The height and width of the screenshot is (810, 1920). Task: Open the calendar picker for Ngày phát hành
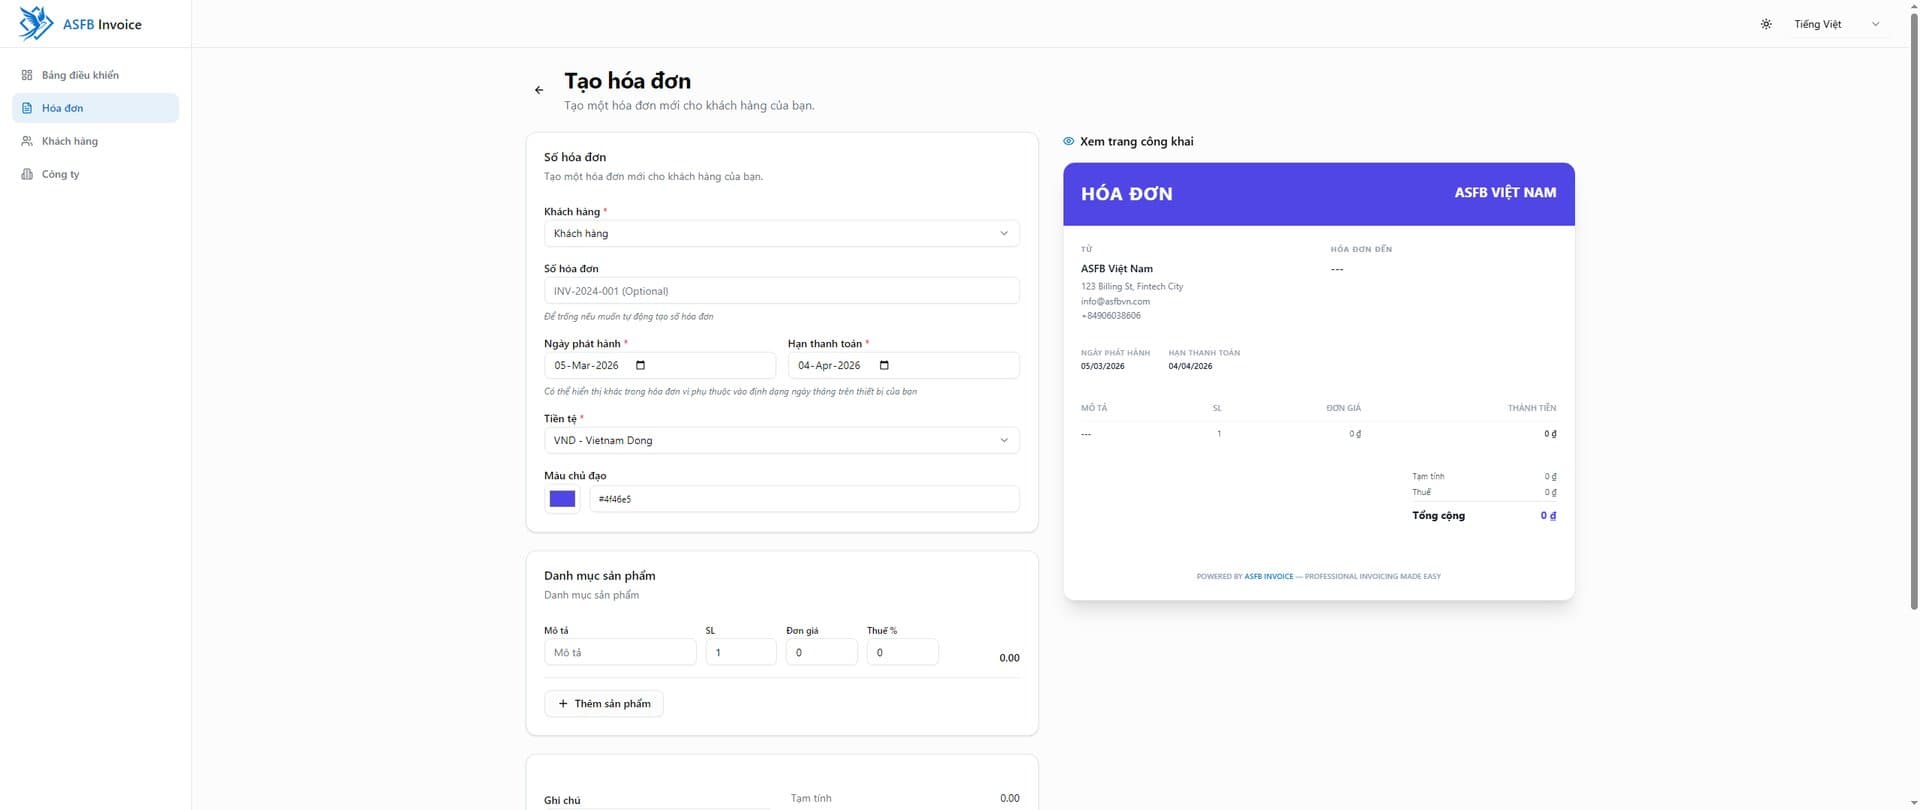[x=641, y=365]
